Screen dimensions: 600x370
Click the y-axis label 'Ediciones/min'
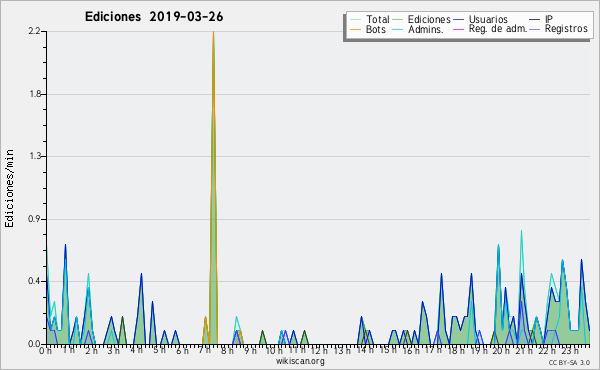coord(9,188)
